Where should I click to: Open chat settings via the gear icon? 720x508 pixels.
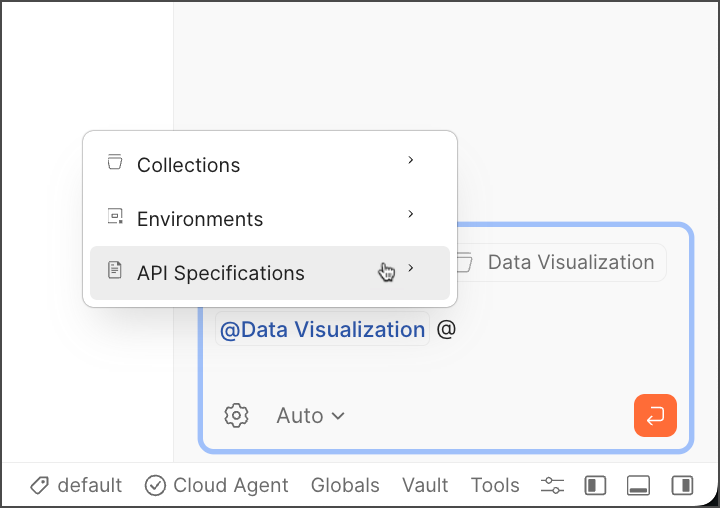click(236, 415)
